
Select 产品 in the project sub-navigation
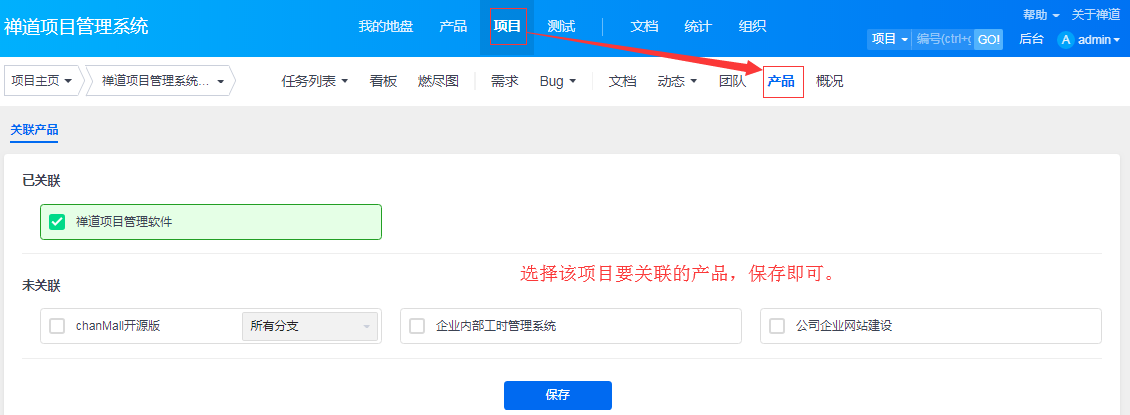tap(783, 81)
